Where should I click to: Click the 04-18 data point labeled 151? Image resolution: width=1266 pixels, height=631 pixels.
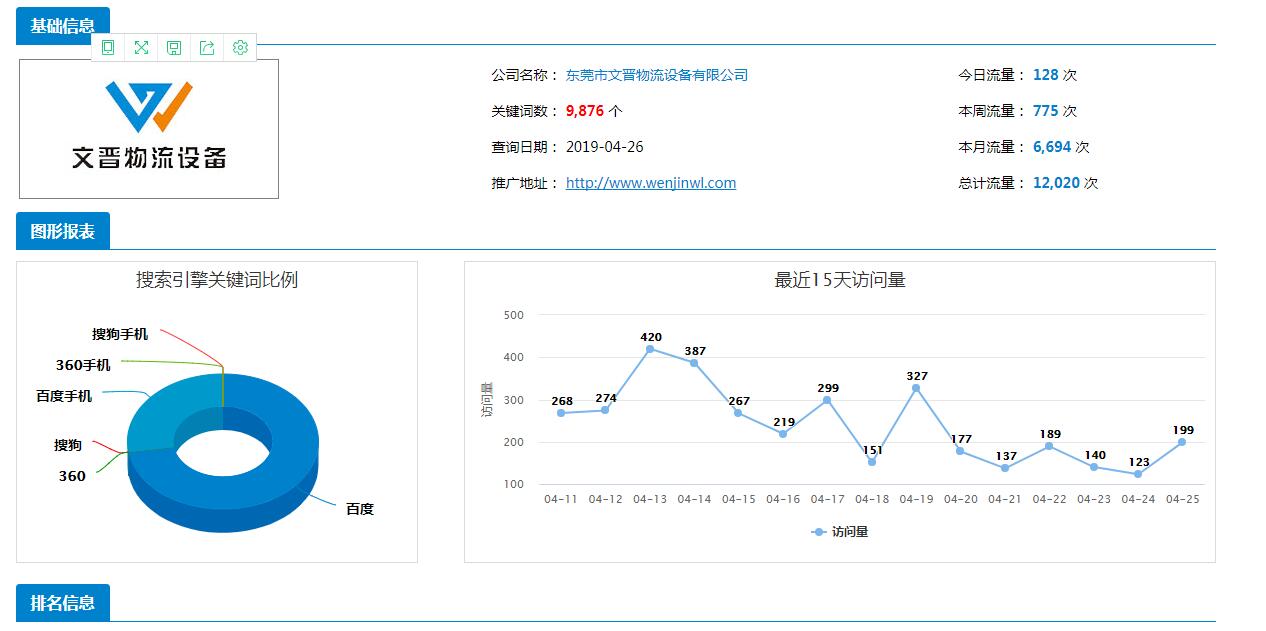point(872,462)
